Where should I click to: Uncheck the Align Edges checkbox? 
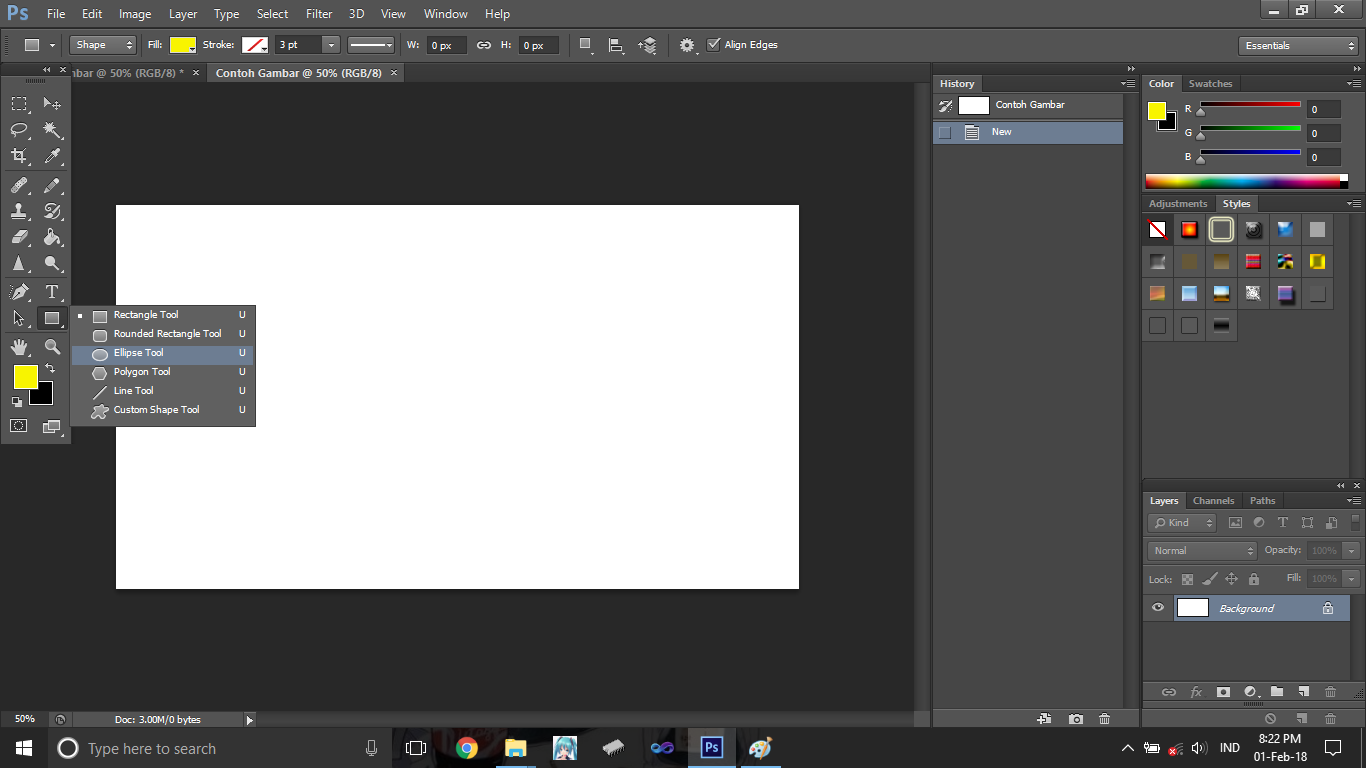click(x=715, y=44)
